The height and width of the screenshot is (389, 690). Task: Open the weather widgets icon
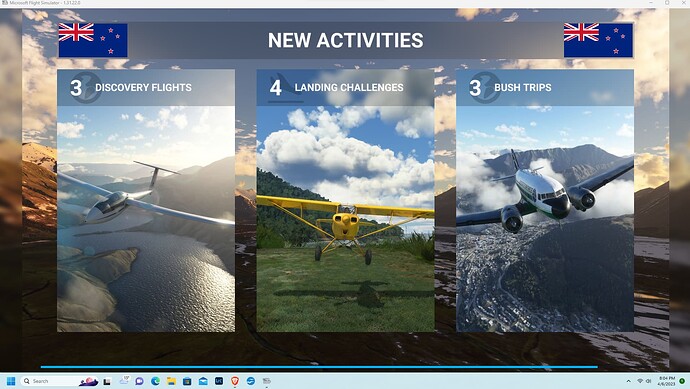click(x=124, y=381)
